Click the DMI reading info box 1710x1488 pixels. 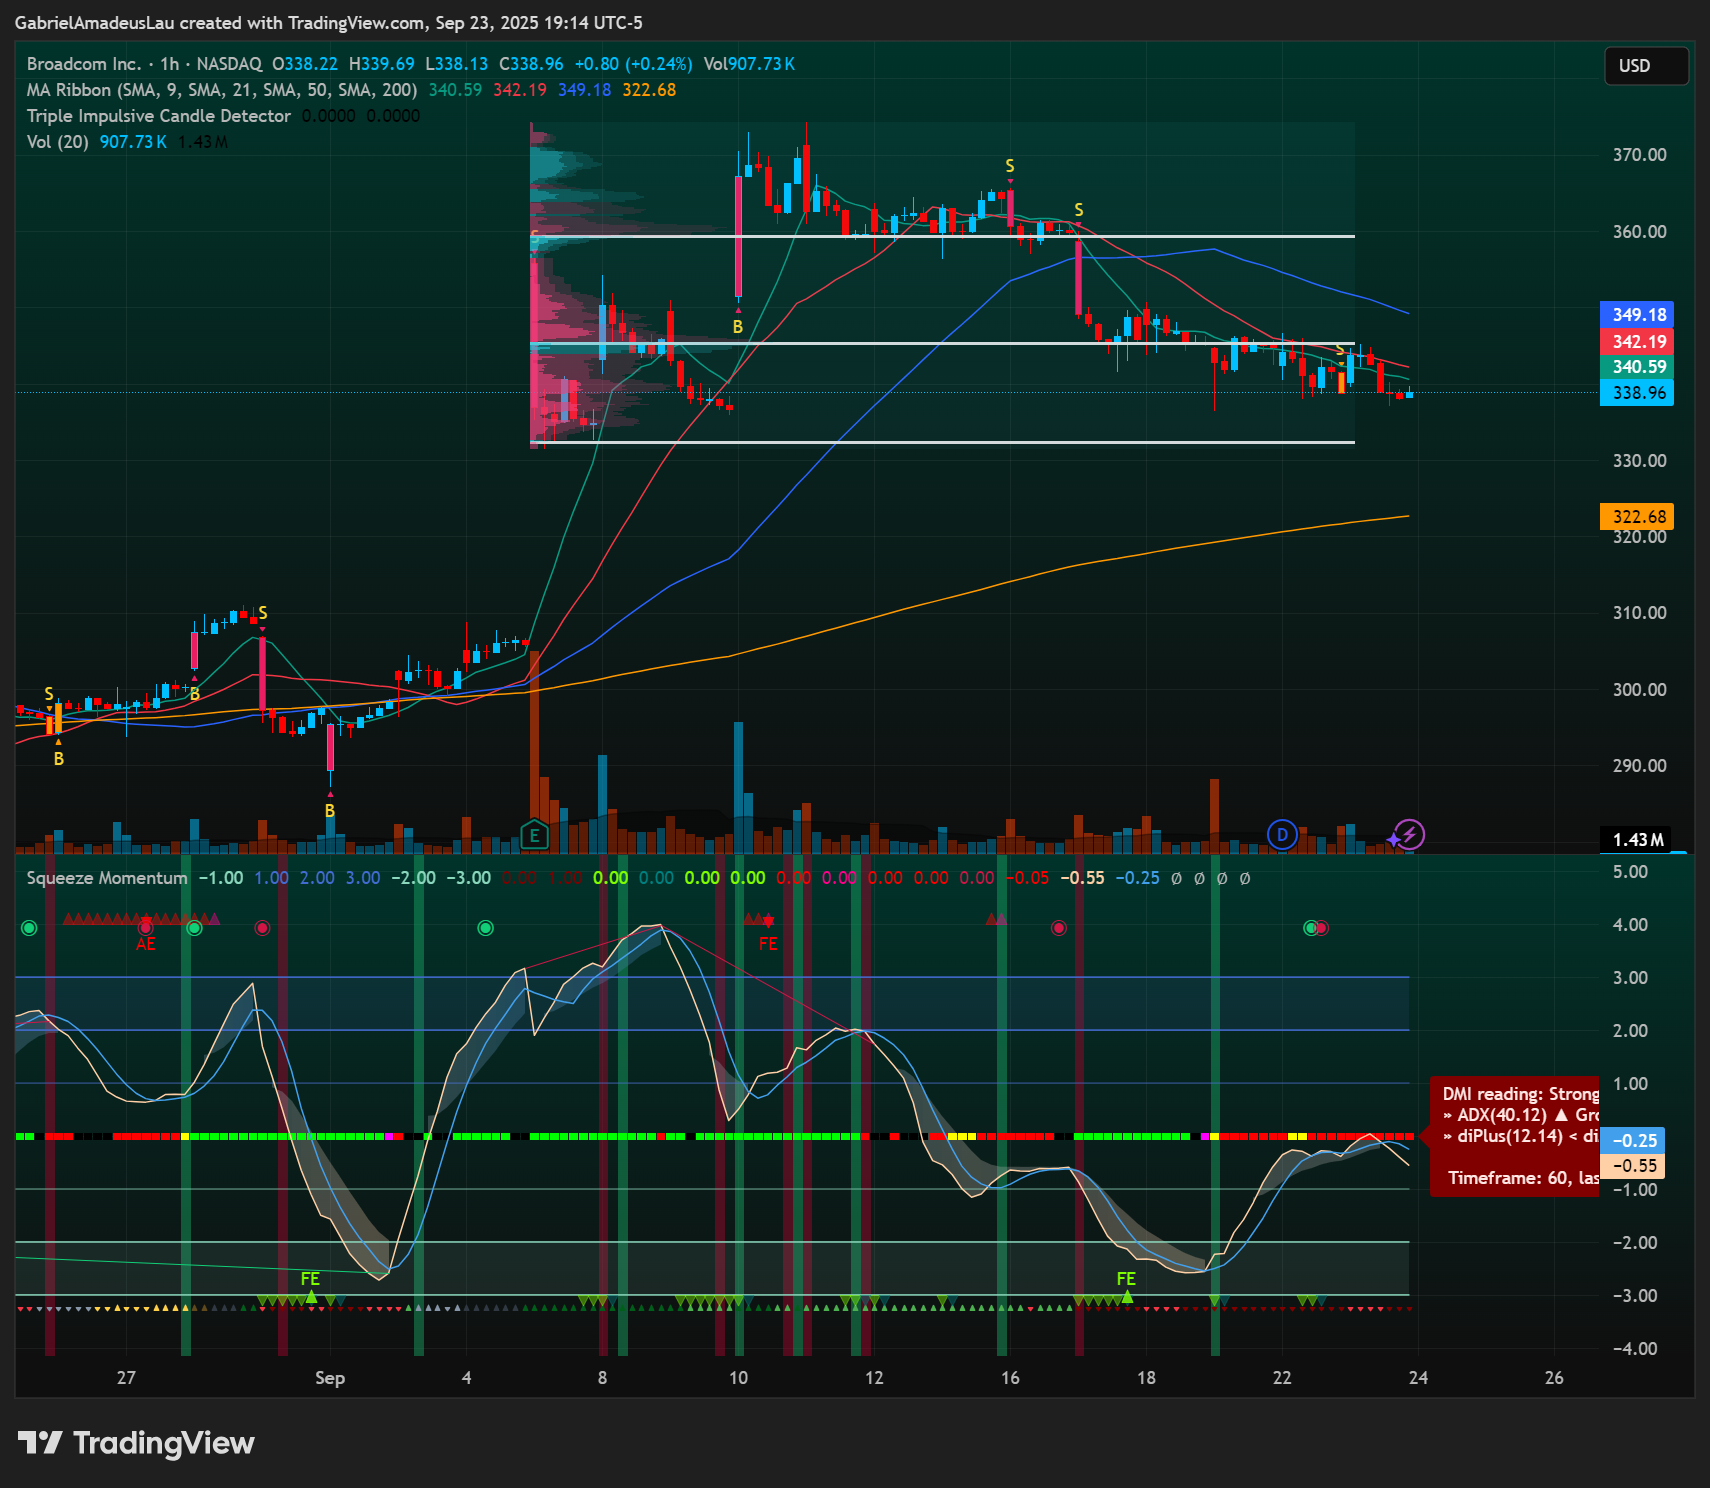(1515, 1136)
